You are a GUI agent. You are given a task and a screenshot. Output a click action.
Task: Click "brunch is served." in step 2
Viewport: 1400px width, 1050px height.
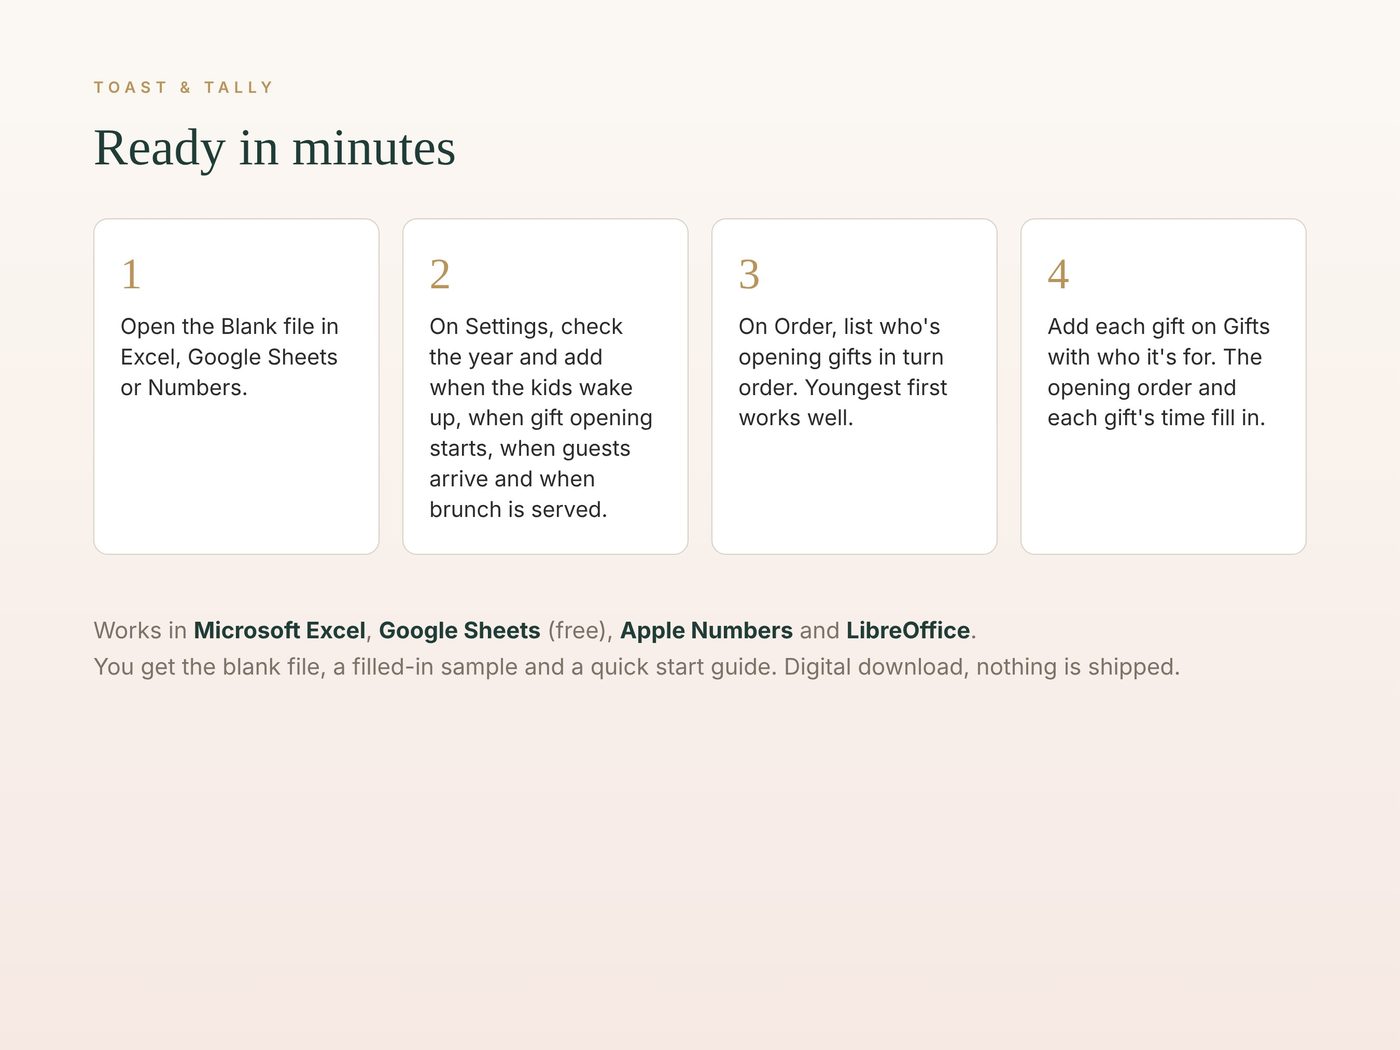518,510
